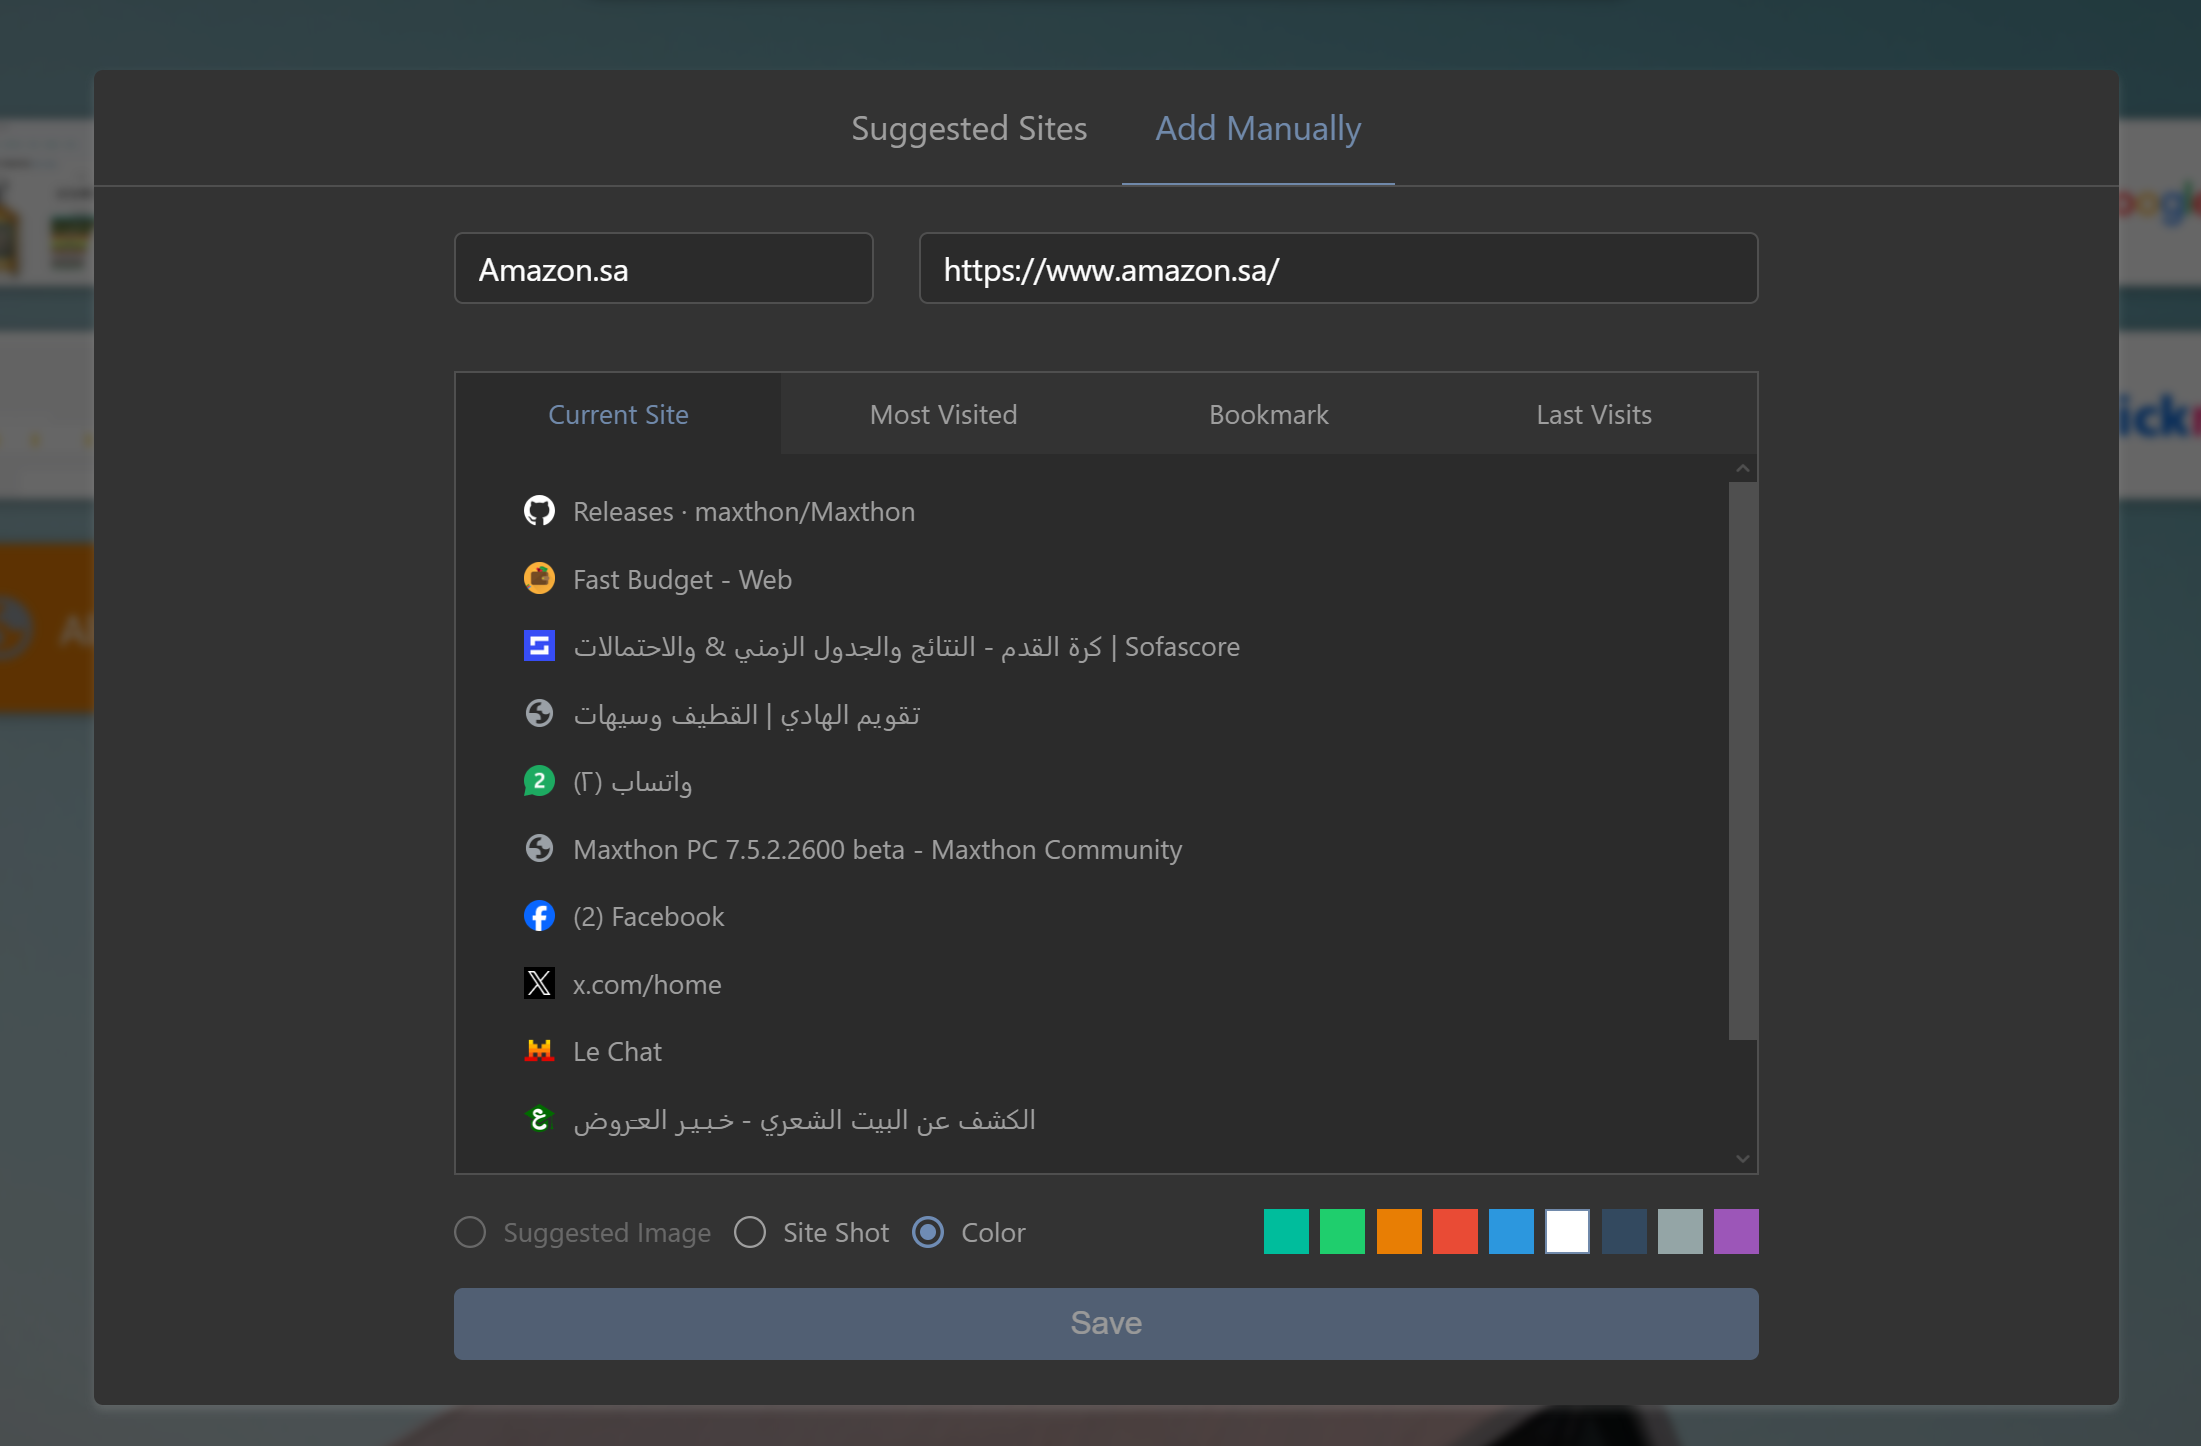Viewport: 2201px width, 1446px height.
Task: Choose the x.com/home entry in list
Action: (x=647, y=985)
